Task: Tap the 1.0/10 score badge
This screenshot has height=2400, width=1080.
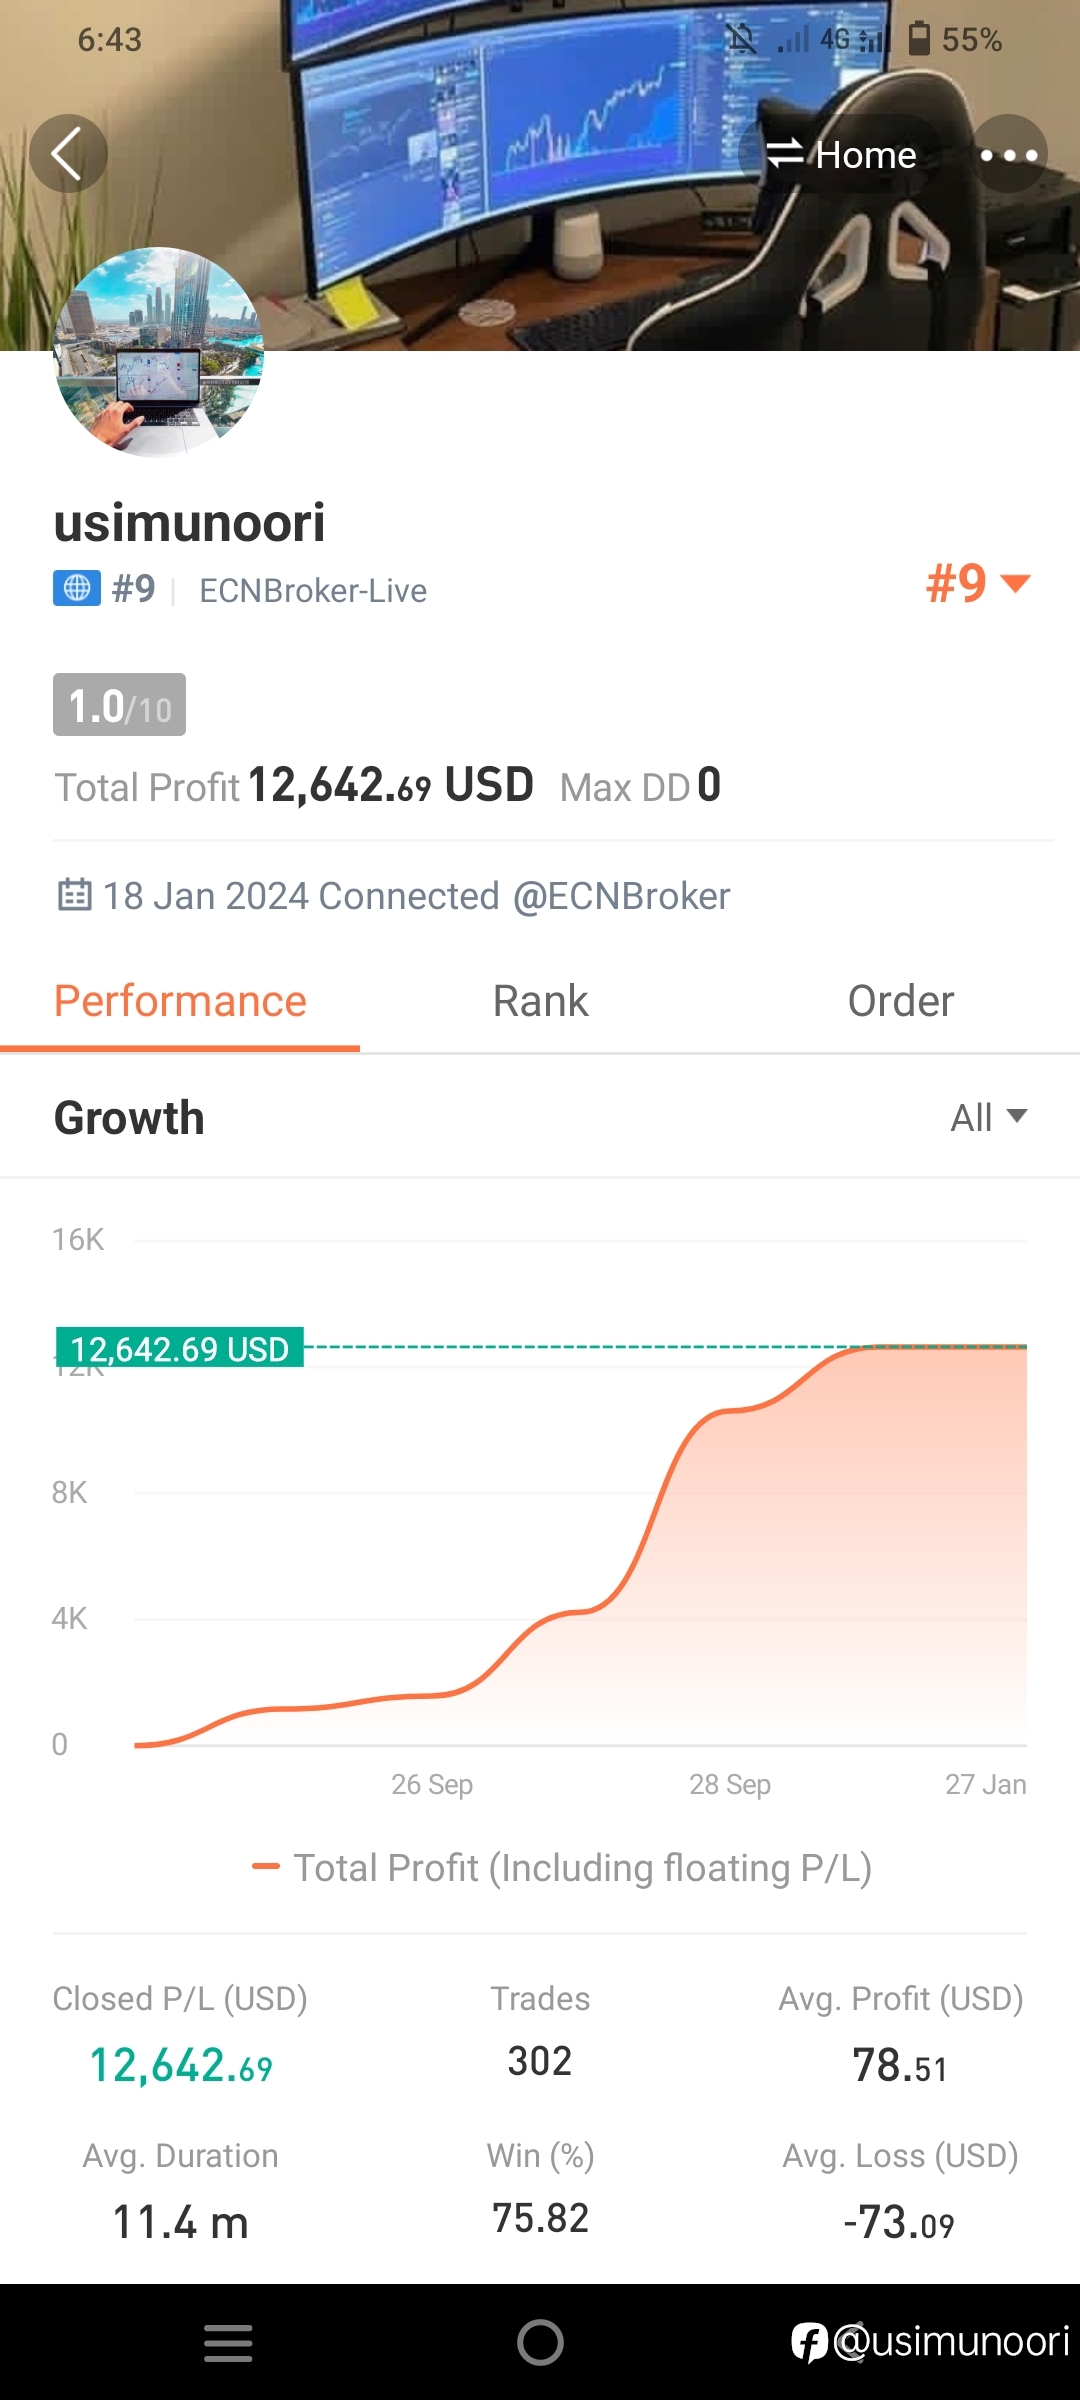Action: pos(119,705)
